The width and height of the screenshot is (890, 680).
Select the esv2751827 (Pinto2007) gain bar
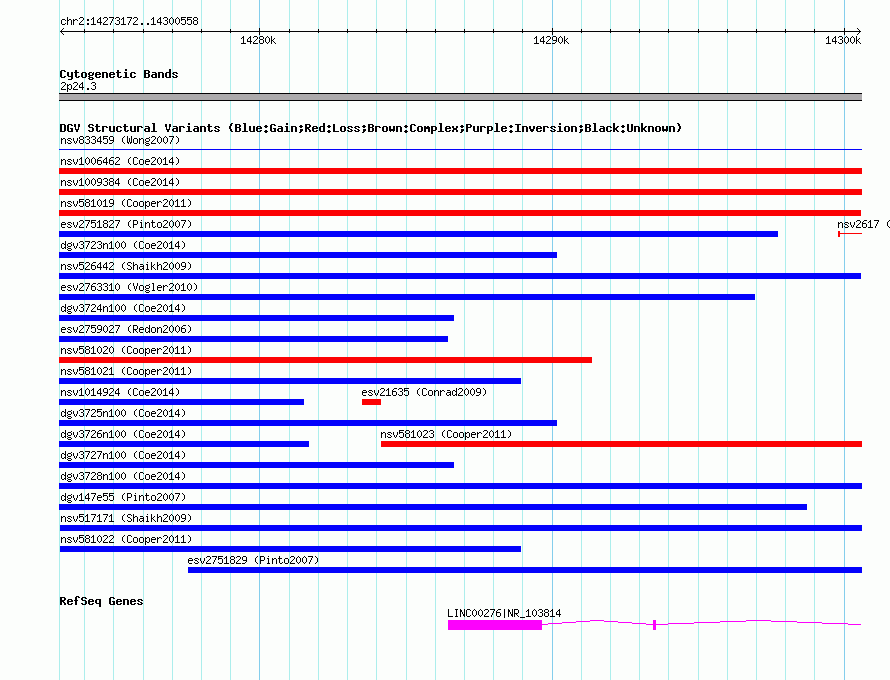(418, 234)
